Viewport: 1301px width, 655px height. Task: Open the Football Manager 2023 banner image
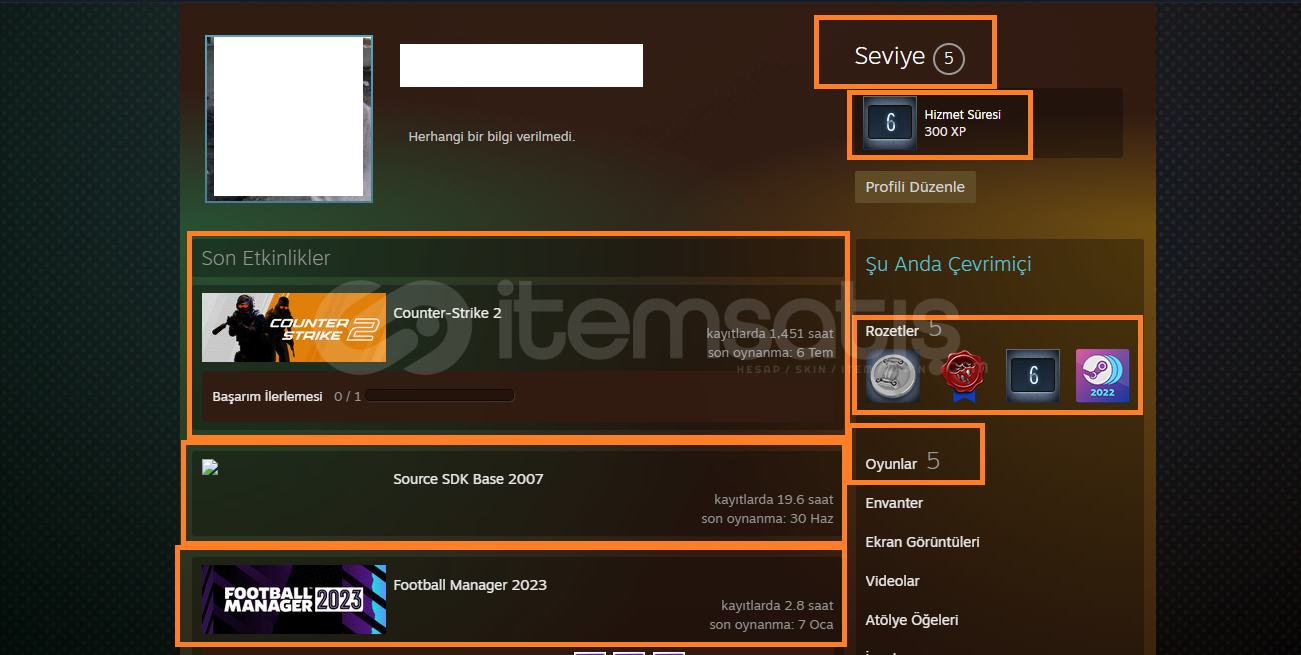294,599
